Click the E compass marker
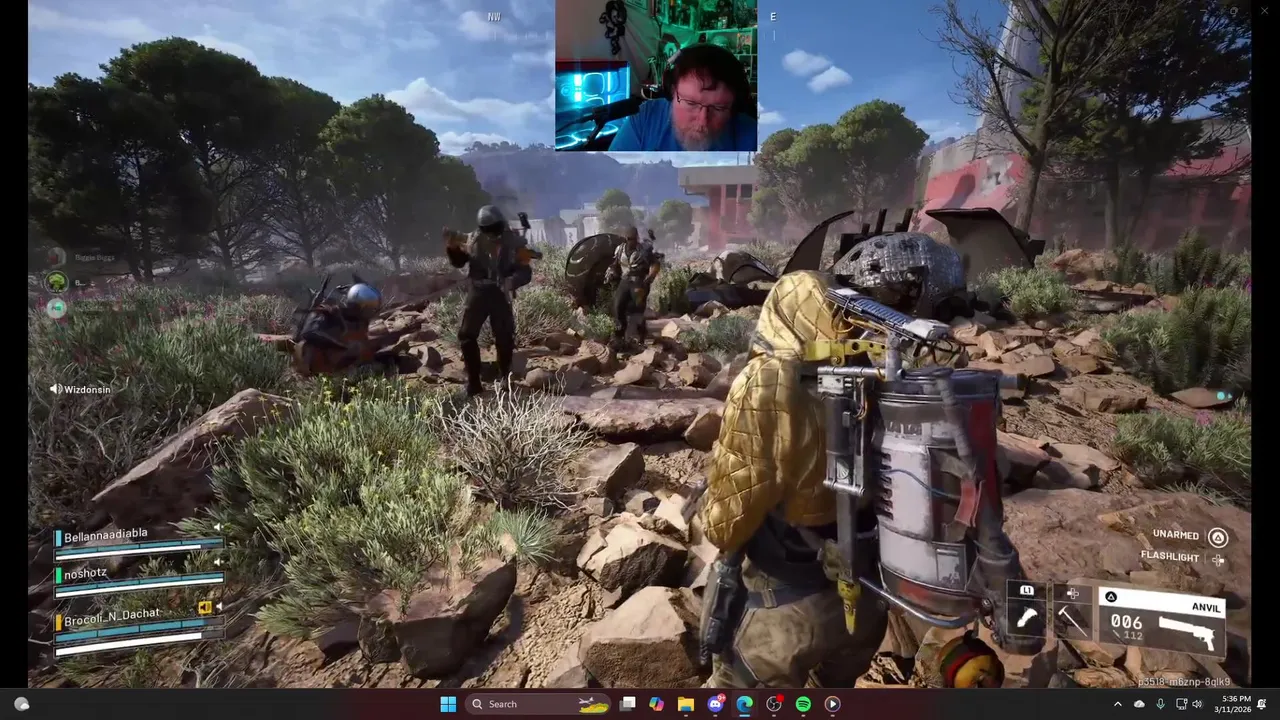1280x720 pixels. (773, 17)
